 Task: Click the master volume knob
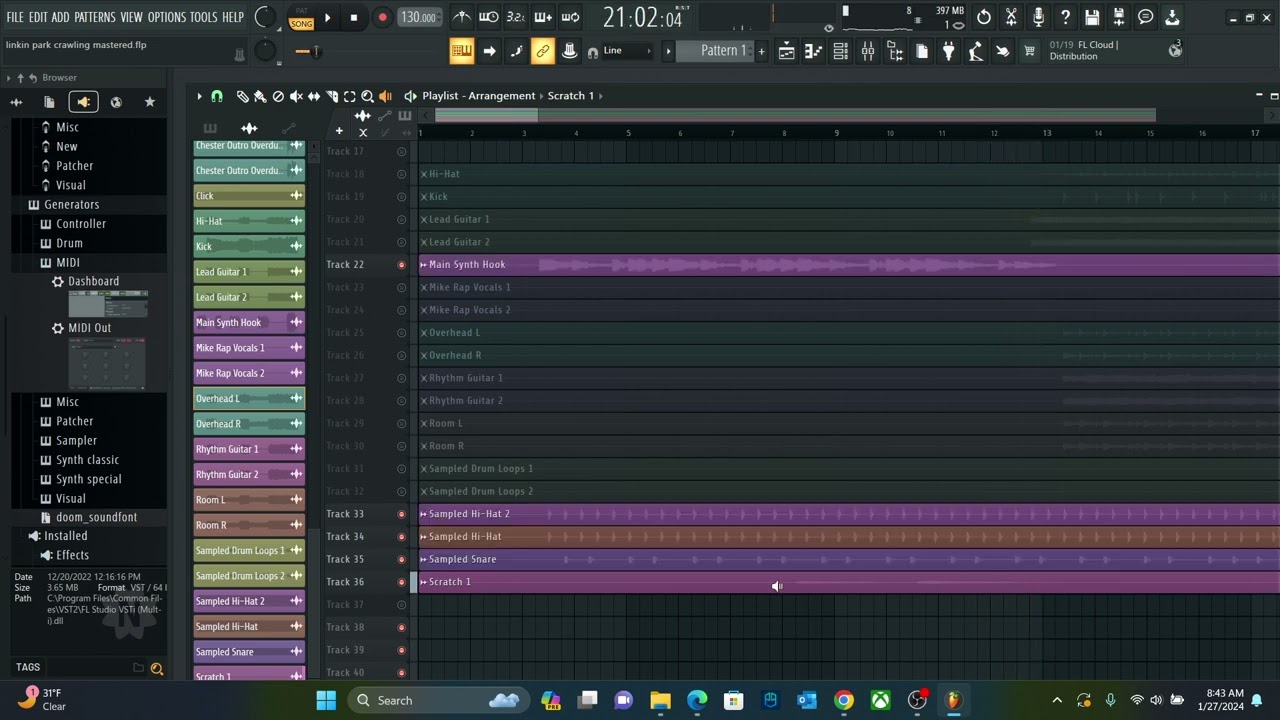[265, 17]
